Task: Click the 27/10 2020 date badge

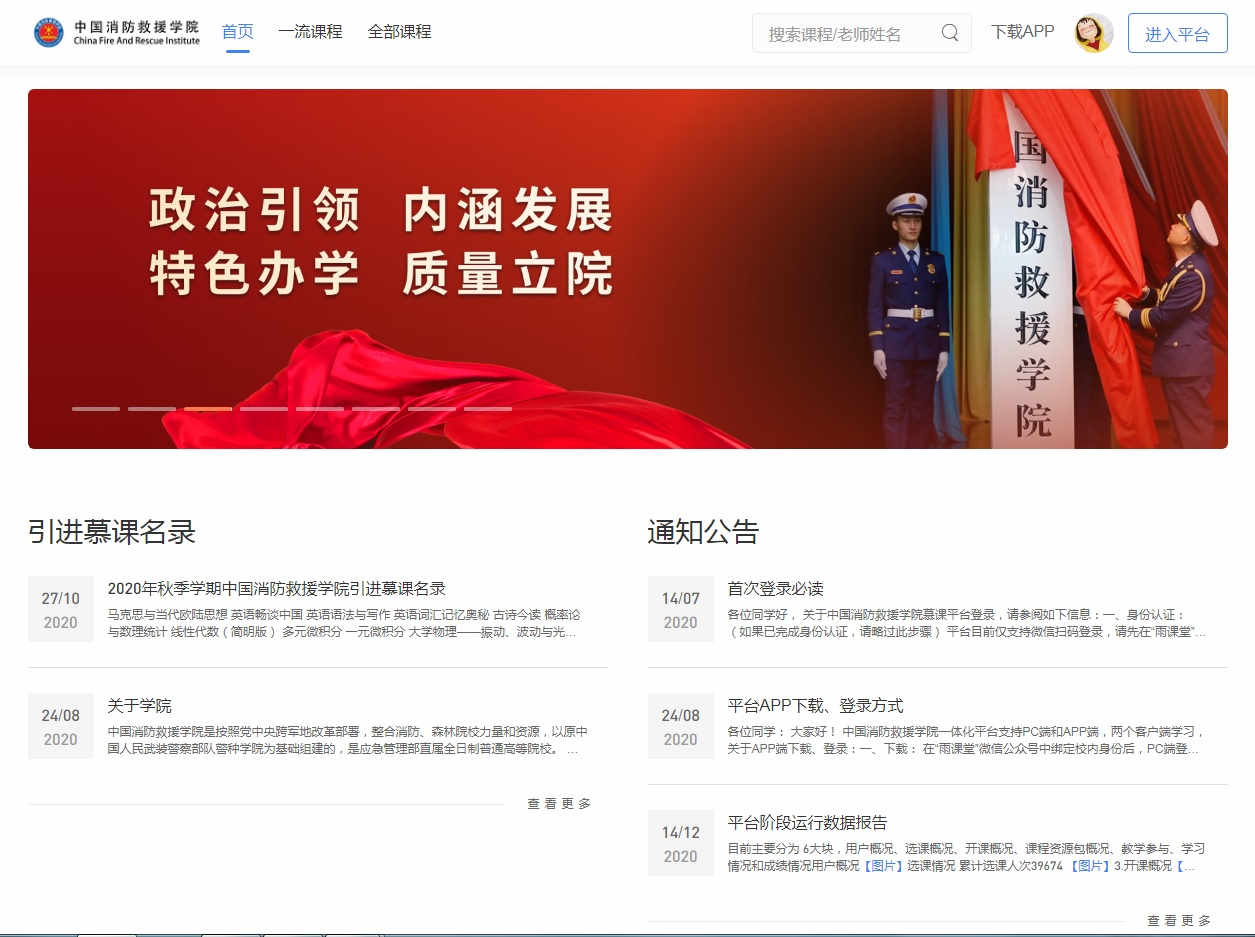Action: click(61, 610)
